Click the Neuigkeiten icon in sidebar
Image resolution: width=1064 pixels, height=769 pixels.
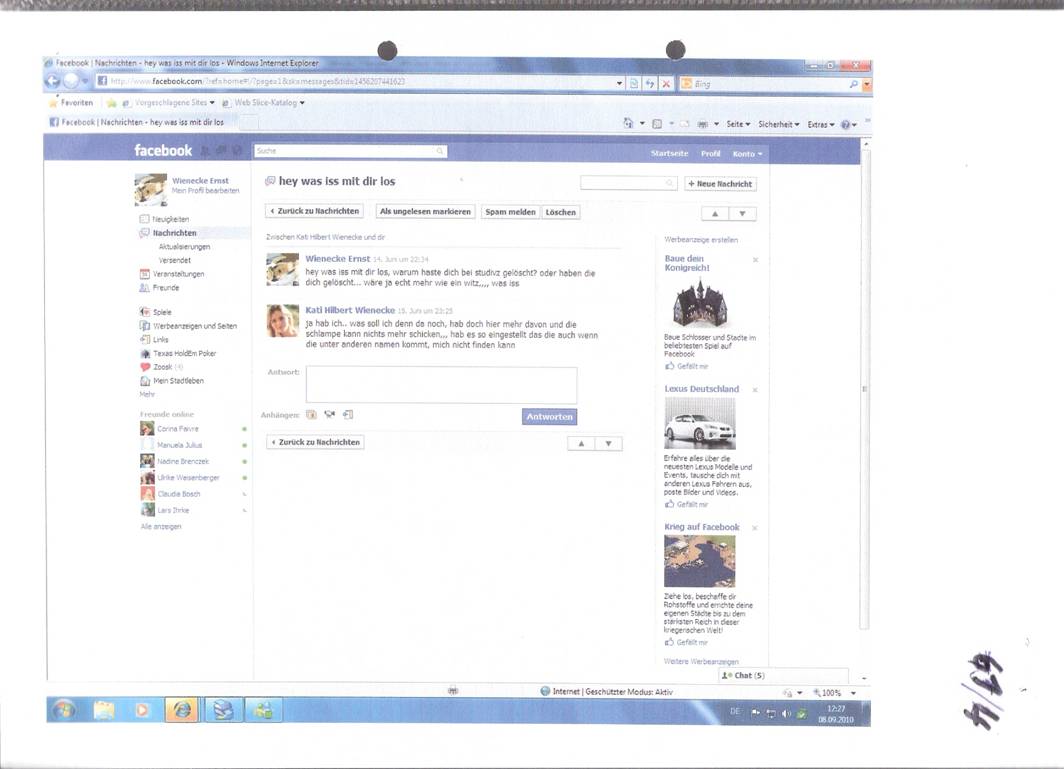145,219
